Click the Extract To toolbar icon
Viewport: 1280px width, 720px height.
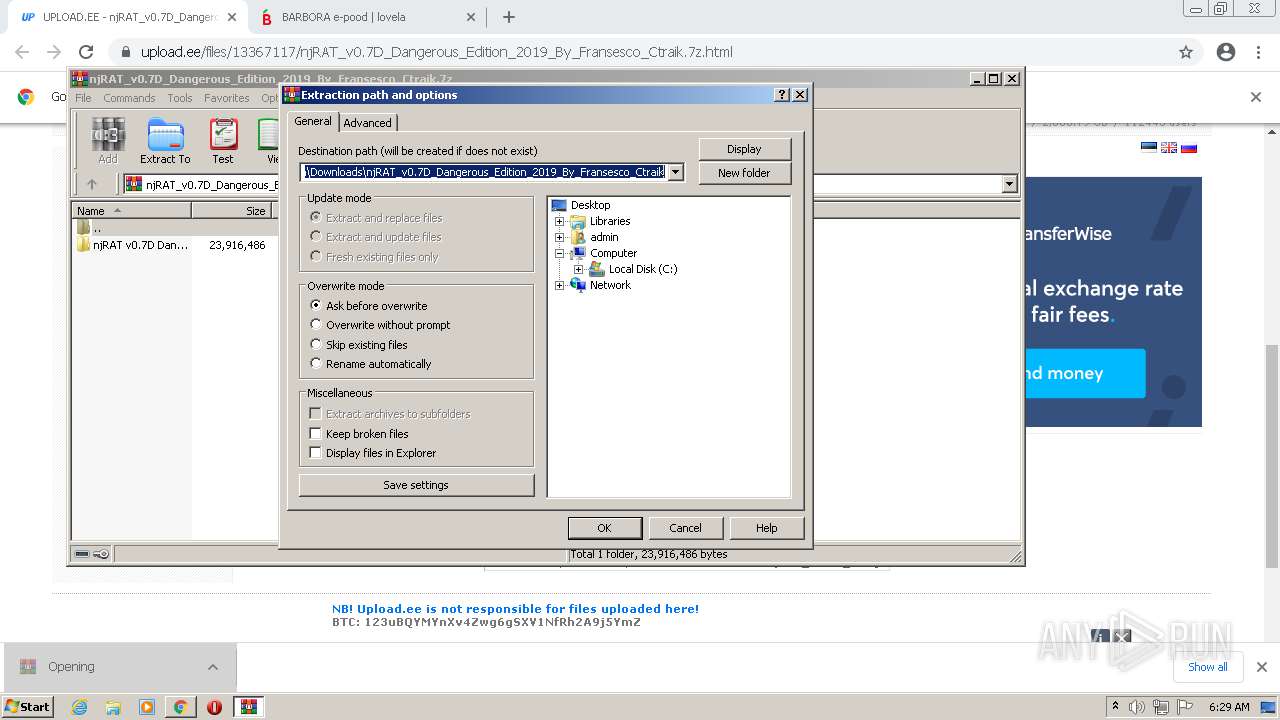(165, 140)
